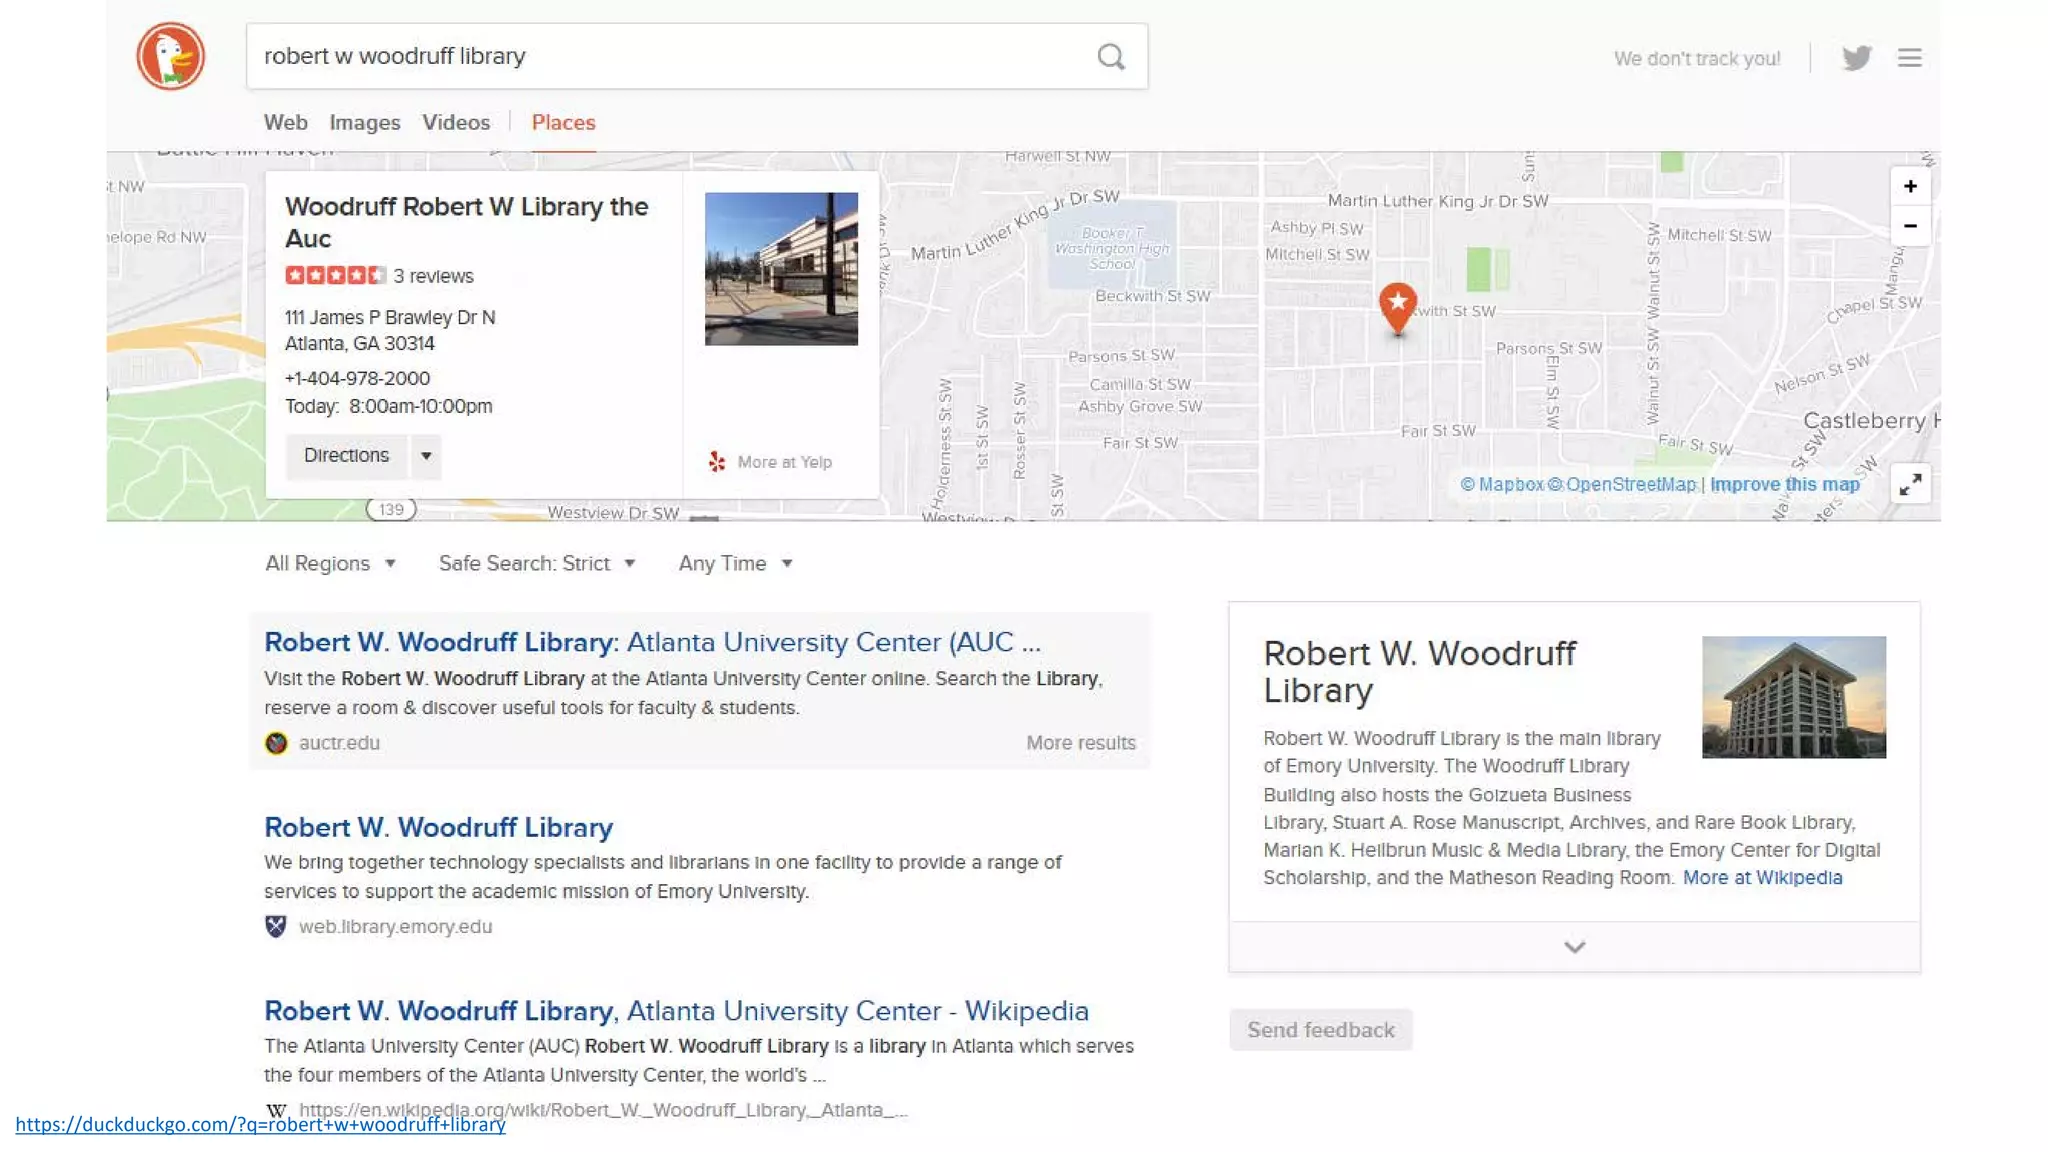Click the en.wikipedia.org result URL
Image resolution: width=2048 pixels, height=1152 pixels.
603,1110
